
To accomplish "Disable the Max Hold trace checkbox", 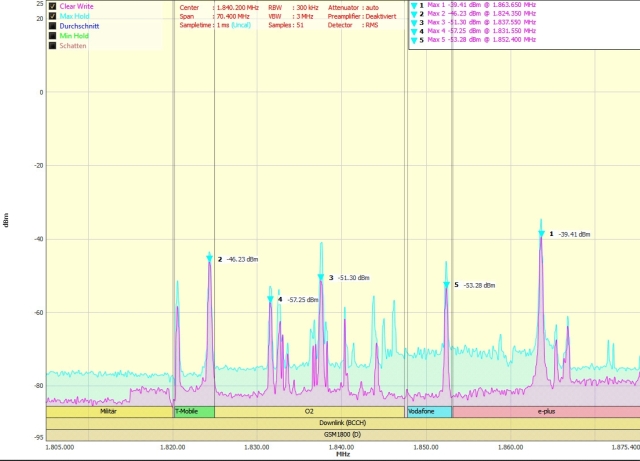I will (52, 16).
